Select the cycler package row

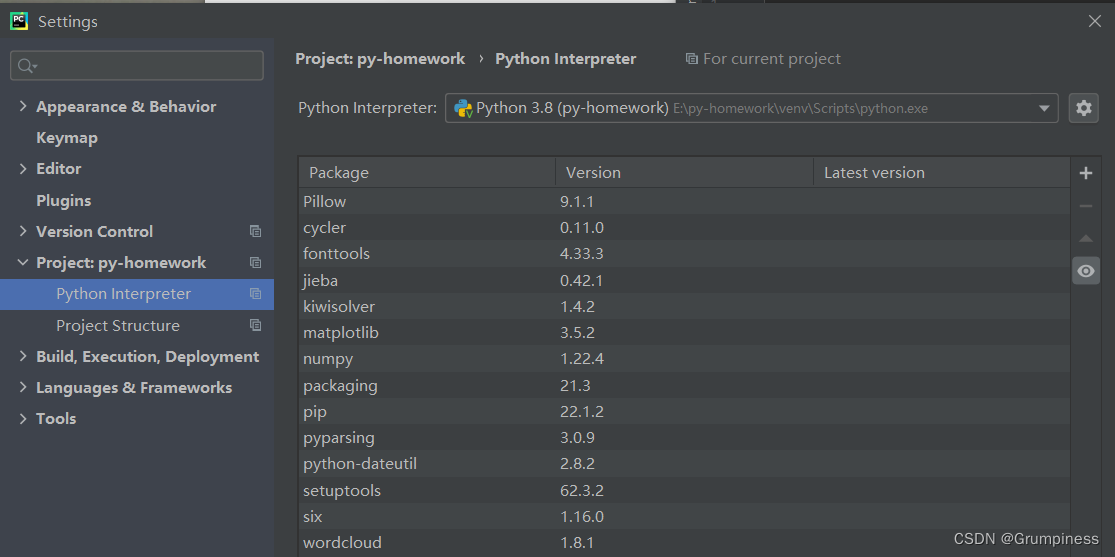tap(684, 228)
